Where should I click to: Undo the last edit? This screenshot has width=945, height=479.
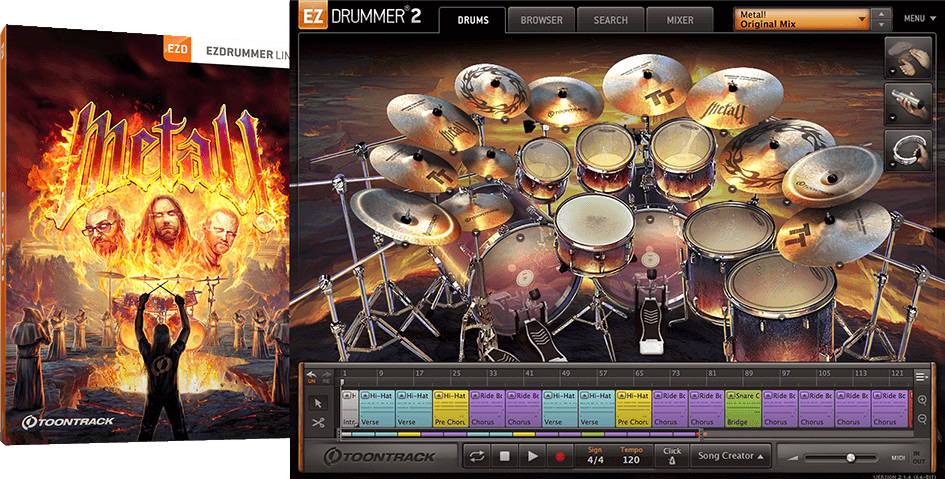pos(312,377)
